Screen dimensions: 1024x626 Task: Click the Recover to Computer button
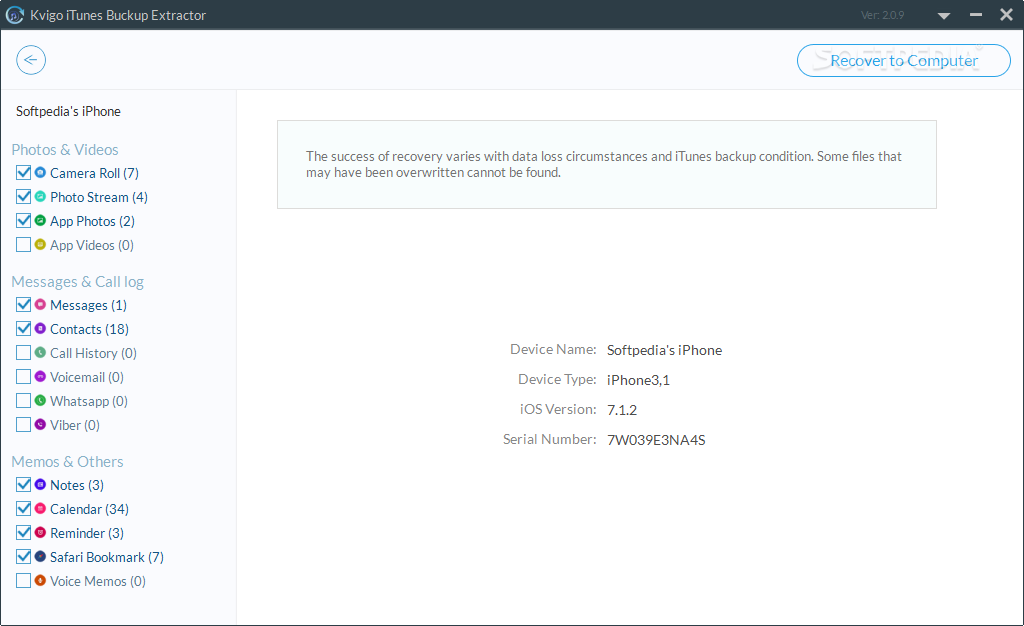click(904, 61)
